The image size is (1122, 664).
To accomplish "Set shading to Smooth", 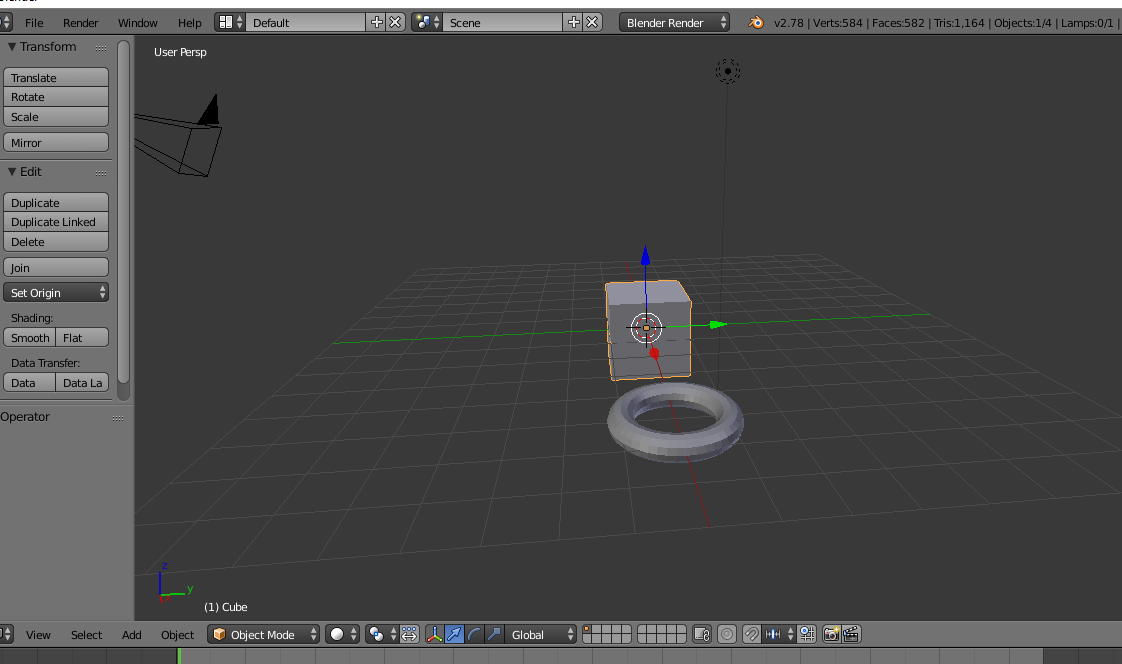I will (29, 338).
